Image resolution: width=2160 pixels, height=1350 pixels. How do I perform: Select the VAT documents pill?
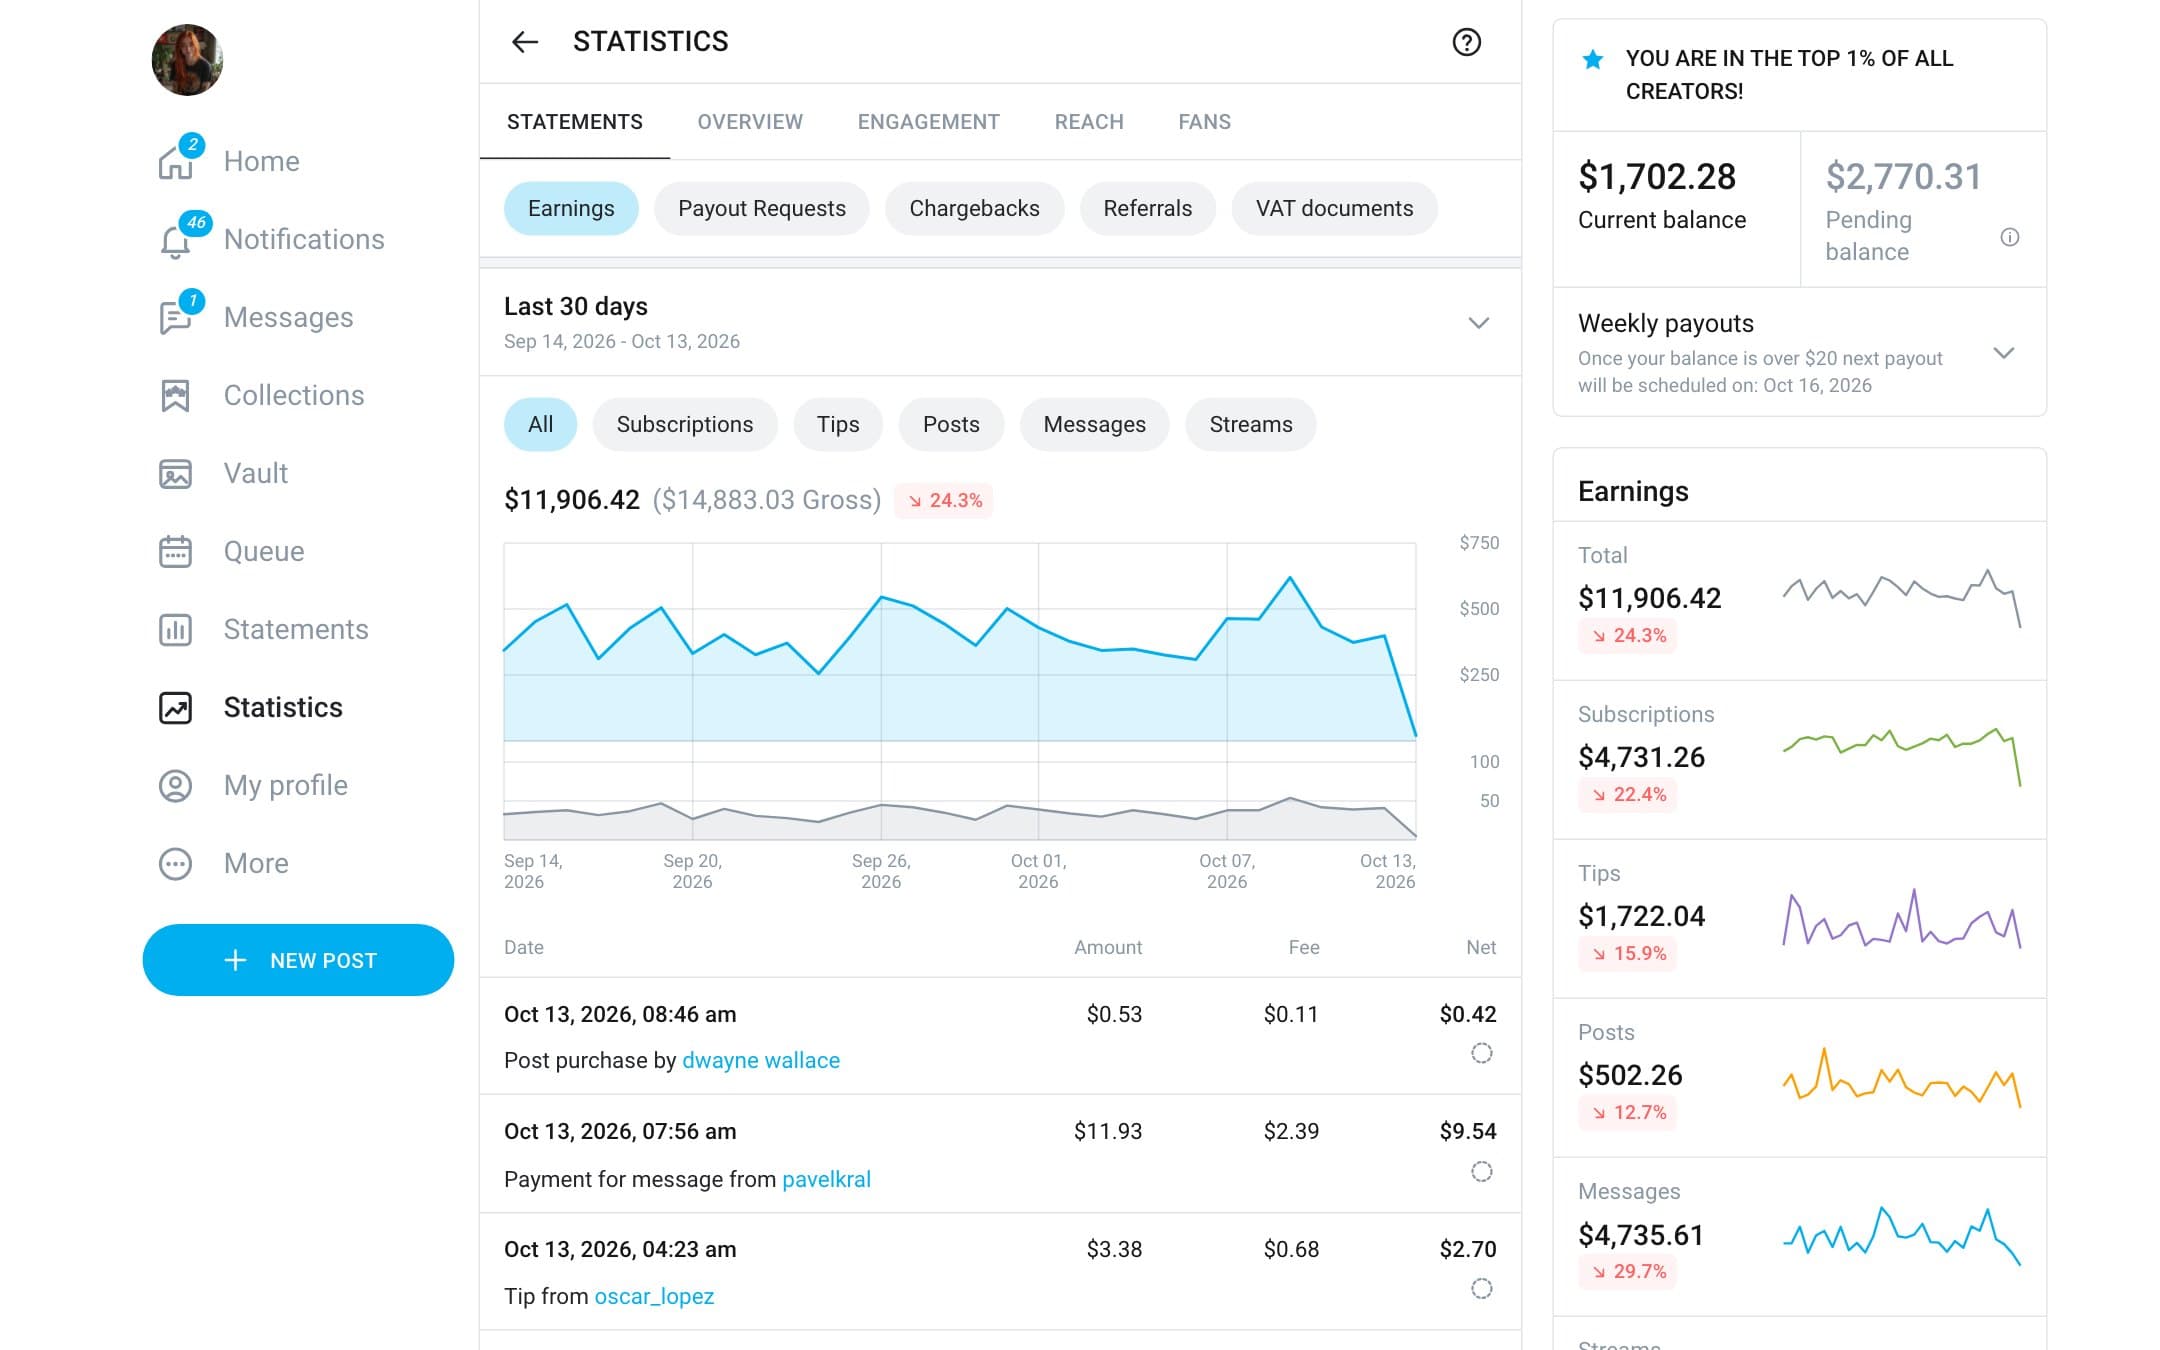click(x=1335, y=209)
